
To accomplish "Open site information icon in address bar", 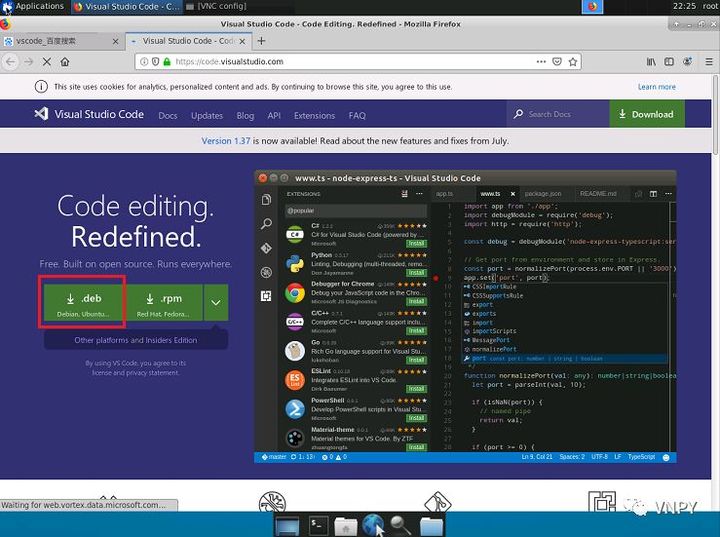I will click(144, 62).
